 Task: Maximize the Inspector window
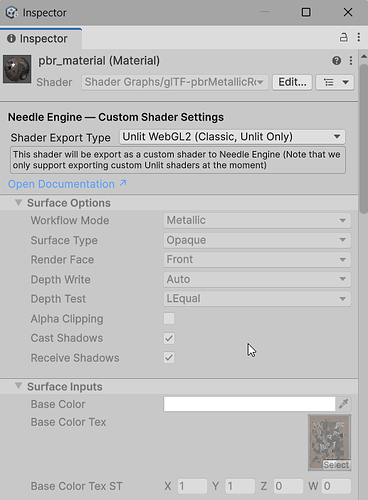pos(306,12)
